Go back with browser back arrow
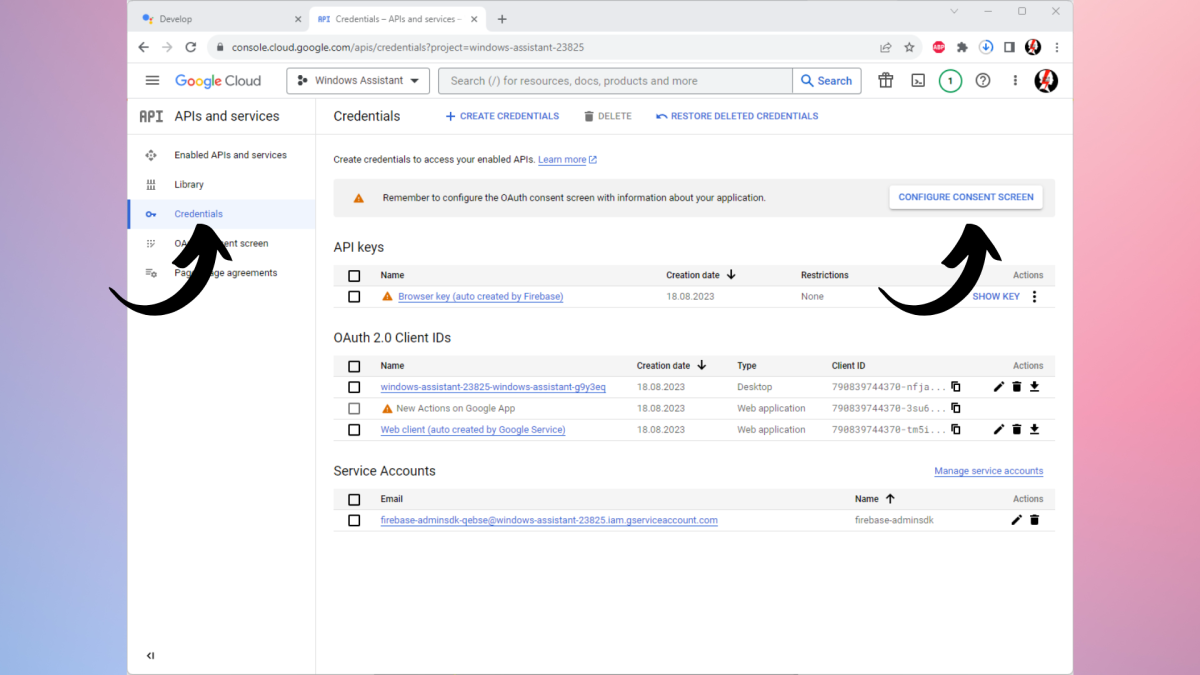 click(x=143, y=47)
